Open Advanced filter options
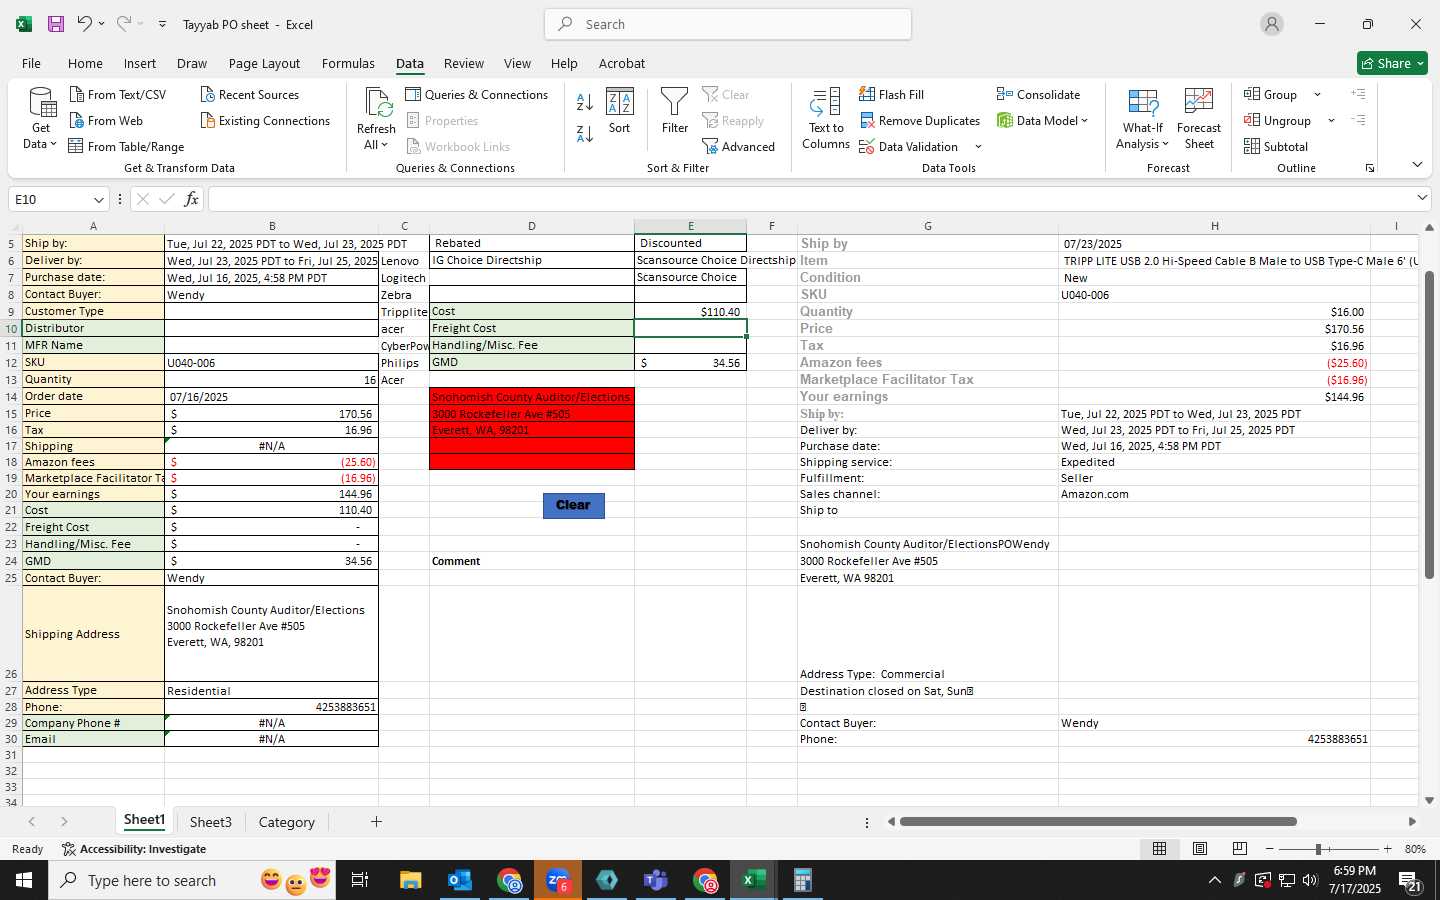Image resolution: width=1440 pixels, height=900 pixels. click(x=739, y=146)
